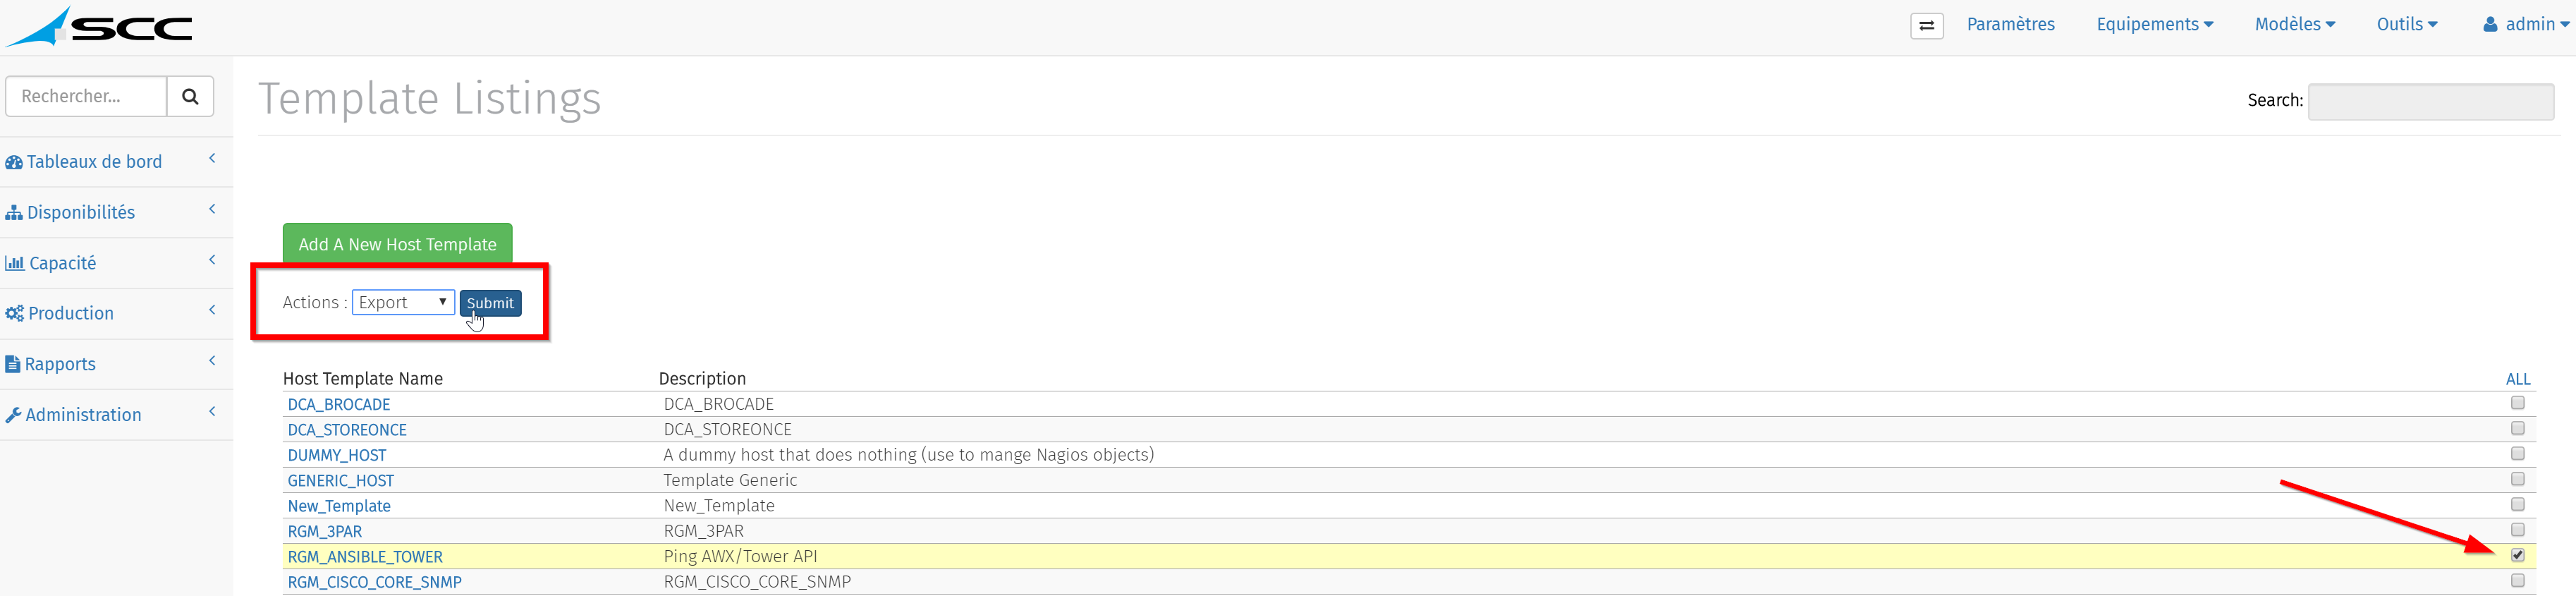Click the Capacité bar chart icon
The image size is (2576, 596).
15,263
